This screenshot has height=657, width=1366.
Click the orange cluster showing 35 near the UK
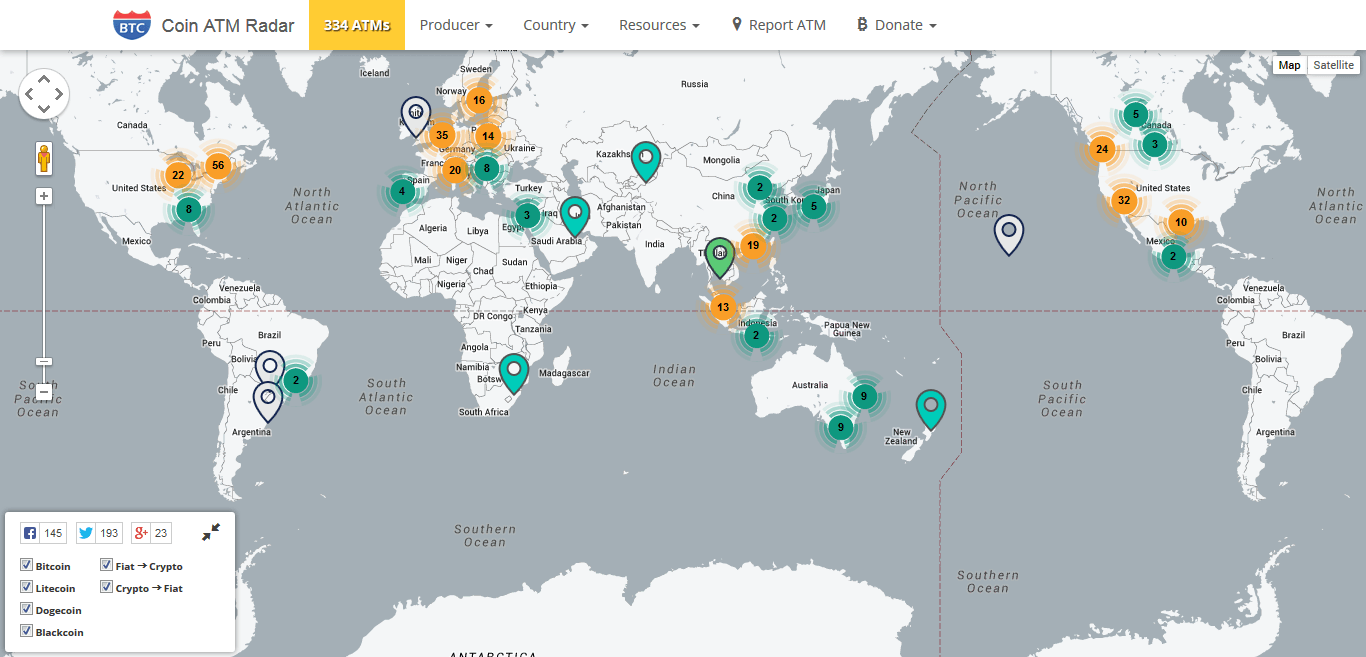[x=443, y=134]
